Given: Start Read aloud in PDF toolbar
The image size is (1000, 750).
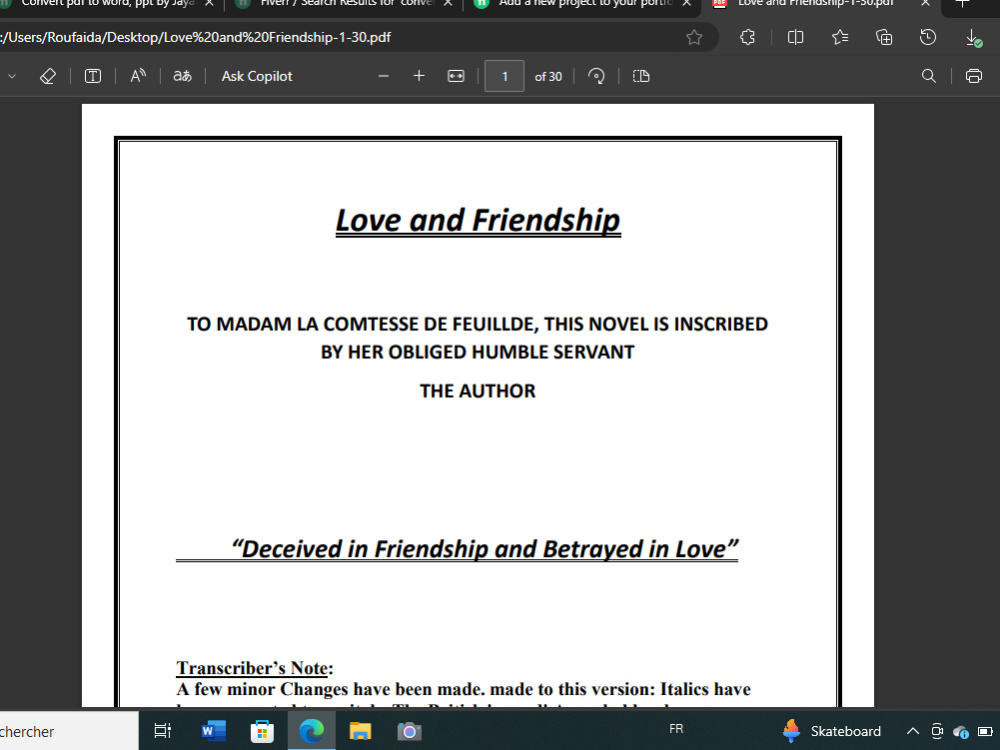Looking at the screenshot, I should pos(138,77).
